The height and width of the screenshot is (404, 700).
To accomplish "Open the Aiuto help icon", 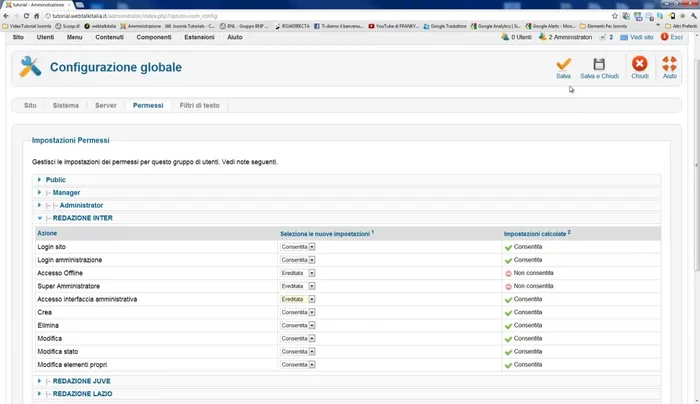I will pyautogui.click(x=670, y=64).
